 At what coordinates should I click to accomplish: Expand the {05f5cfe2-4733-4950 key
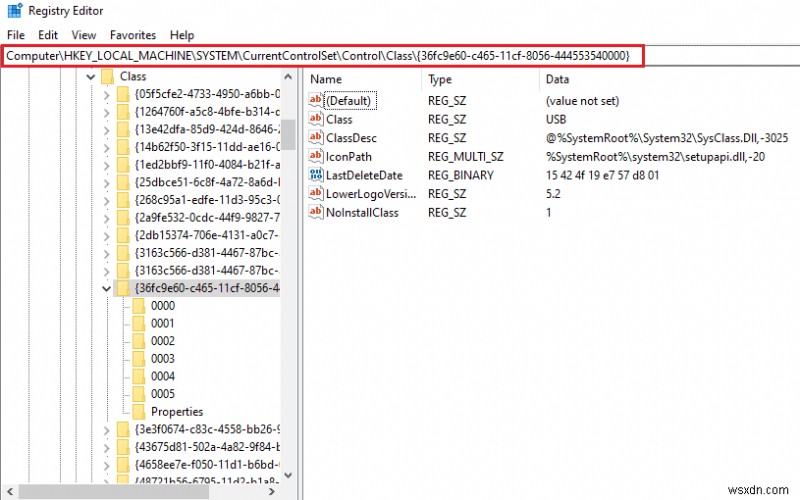(x=106, y=95)
